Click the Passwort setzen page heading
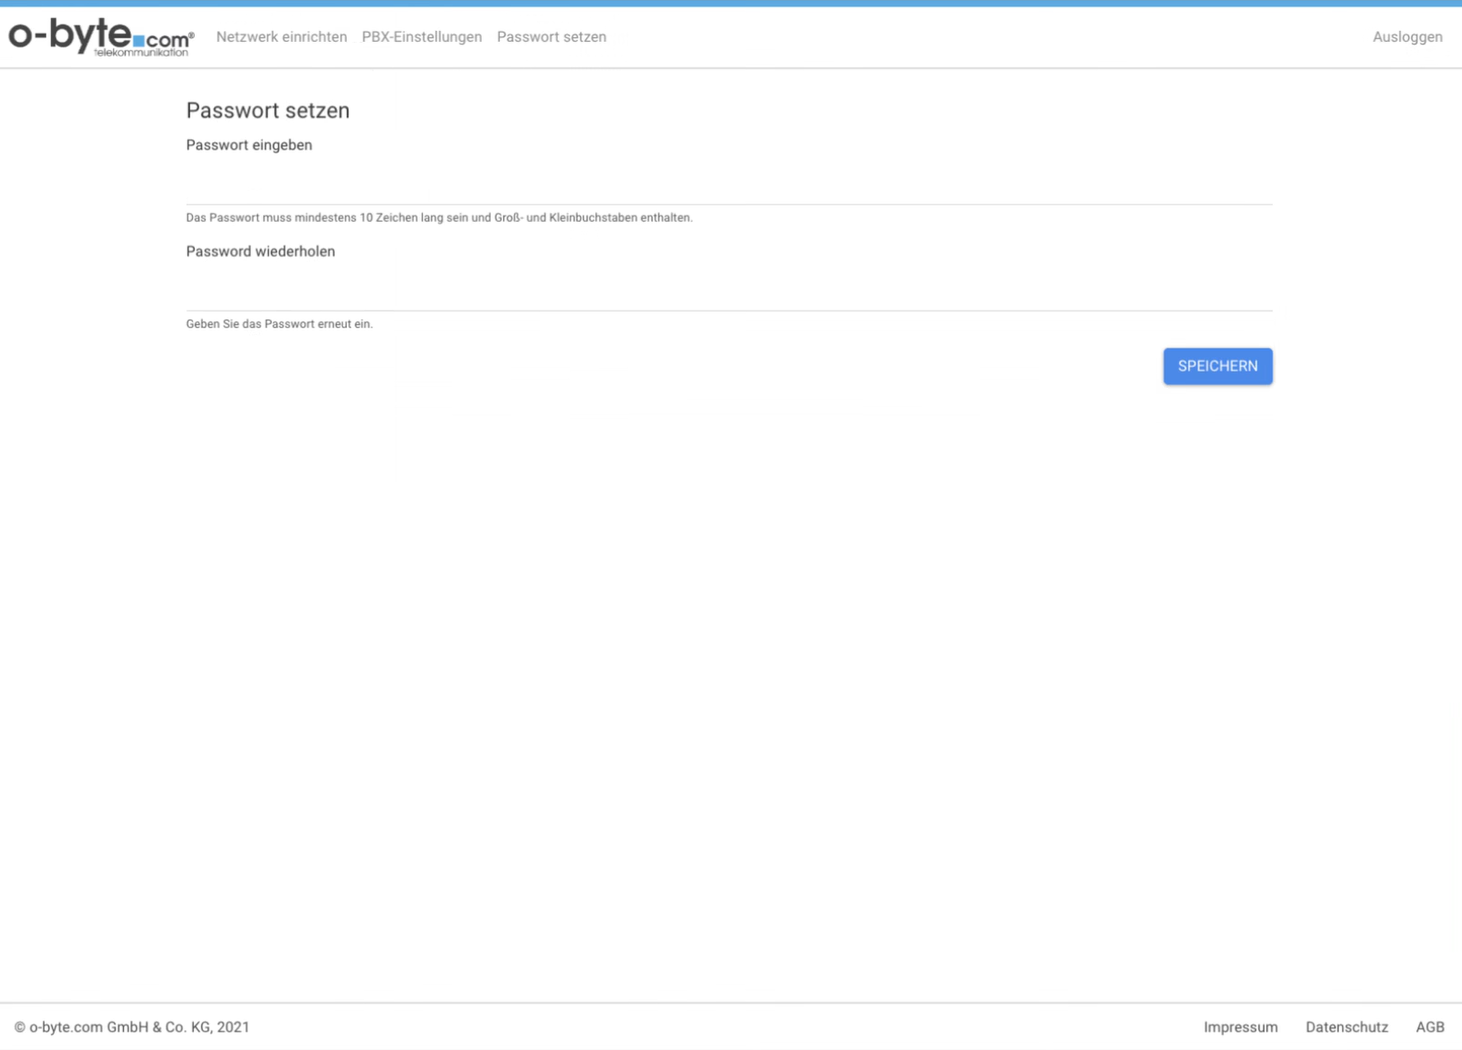This screenshot has width=1462, height=1050. tap(267, 111)
